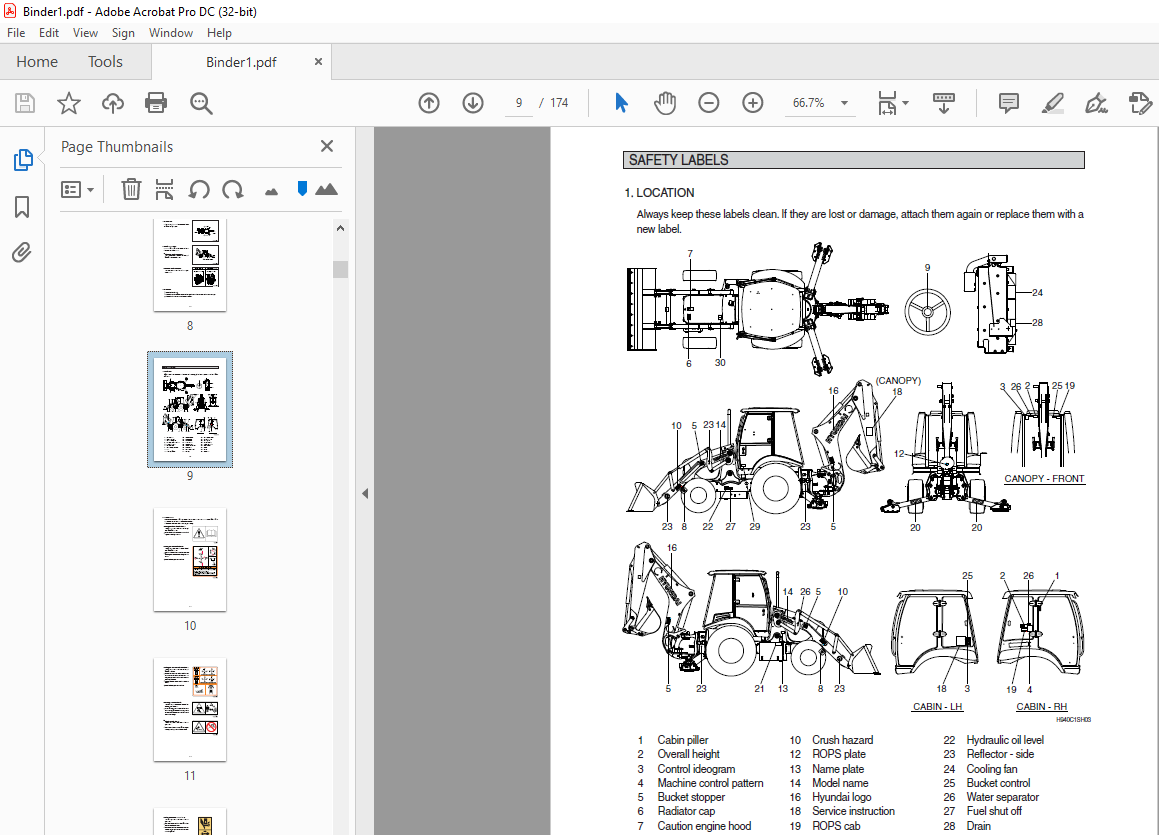Image resolution: width=1159 pixels, height=835 pixels.
Task: Choose the selection arrow tool
Action: pyautogui.click(x=621, y=103)
